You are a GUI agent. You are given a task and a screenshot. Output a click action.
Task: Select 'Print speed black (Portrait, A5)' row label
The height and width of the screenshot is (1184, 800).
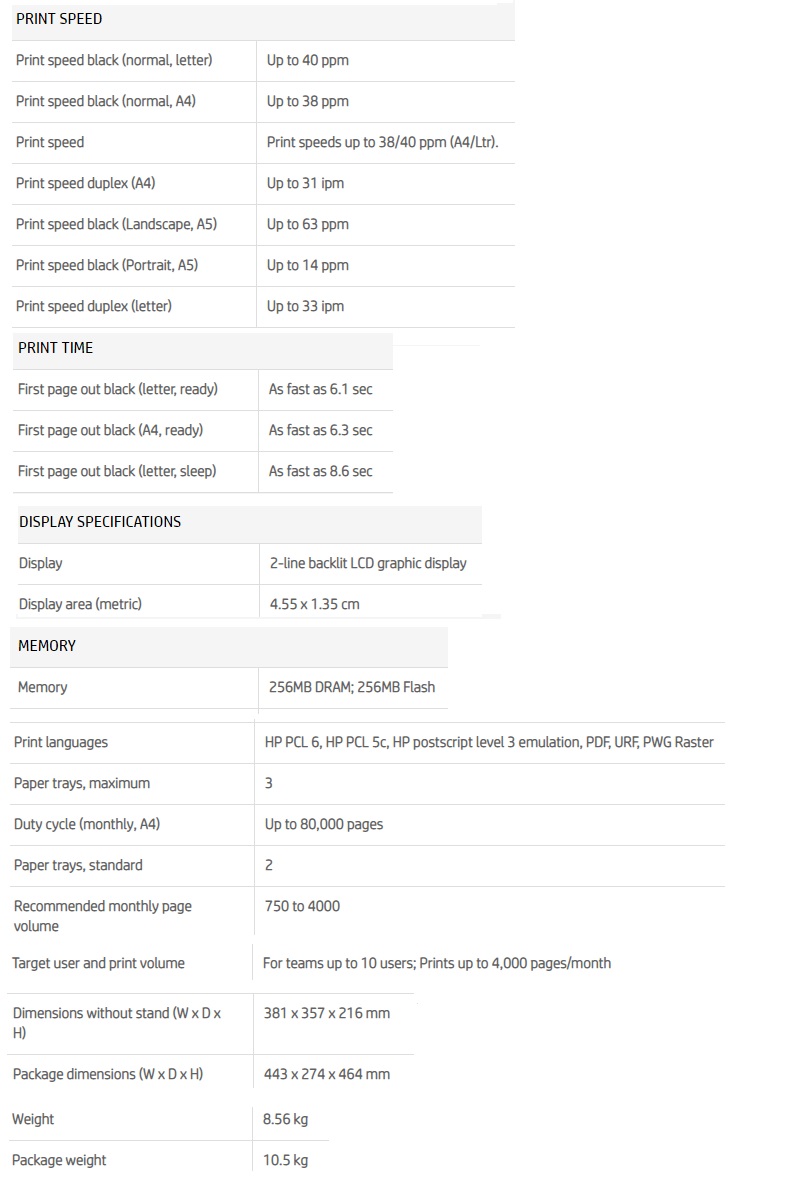(107, 265)
